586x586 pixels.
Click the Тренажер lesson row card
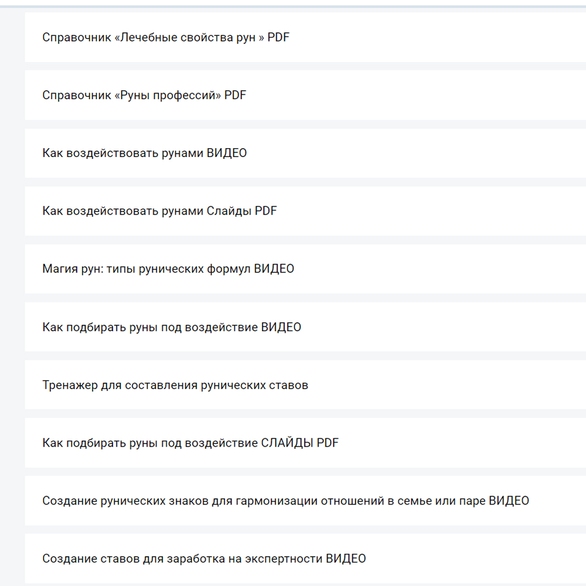click(305, 385)
